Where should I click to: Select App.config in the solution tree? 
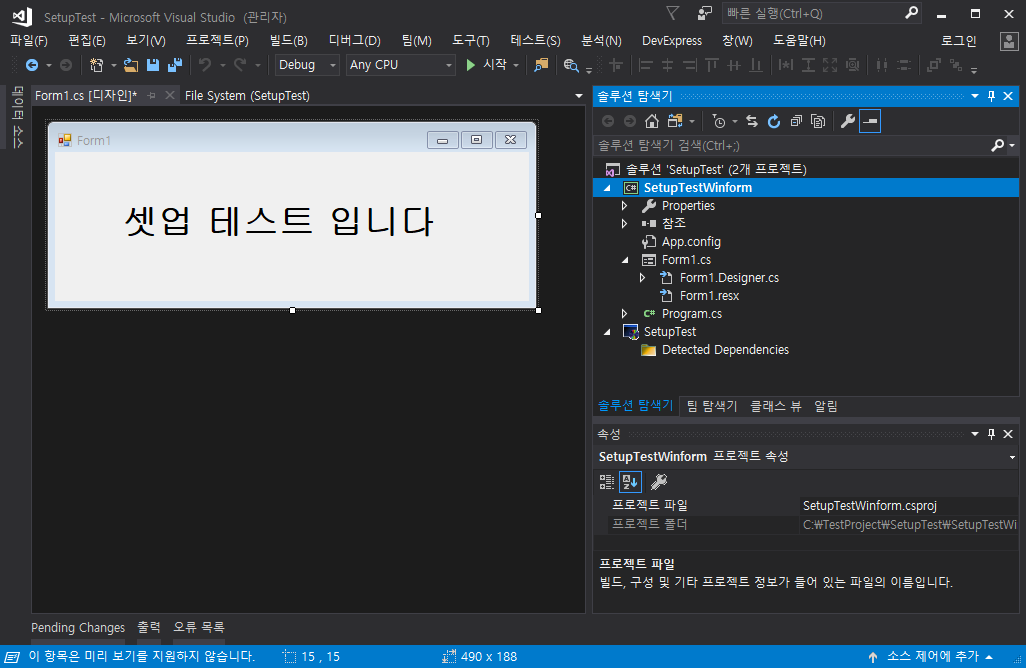(x=691, y=241)
